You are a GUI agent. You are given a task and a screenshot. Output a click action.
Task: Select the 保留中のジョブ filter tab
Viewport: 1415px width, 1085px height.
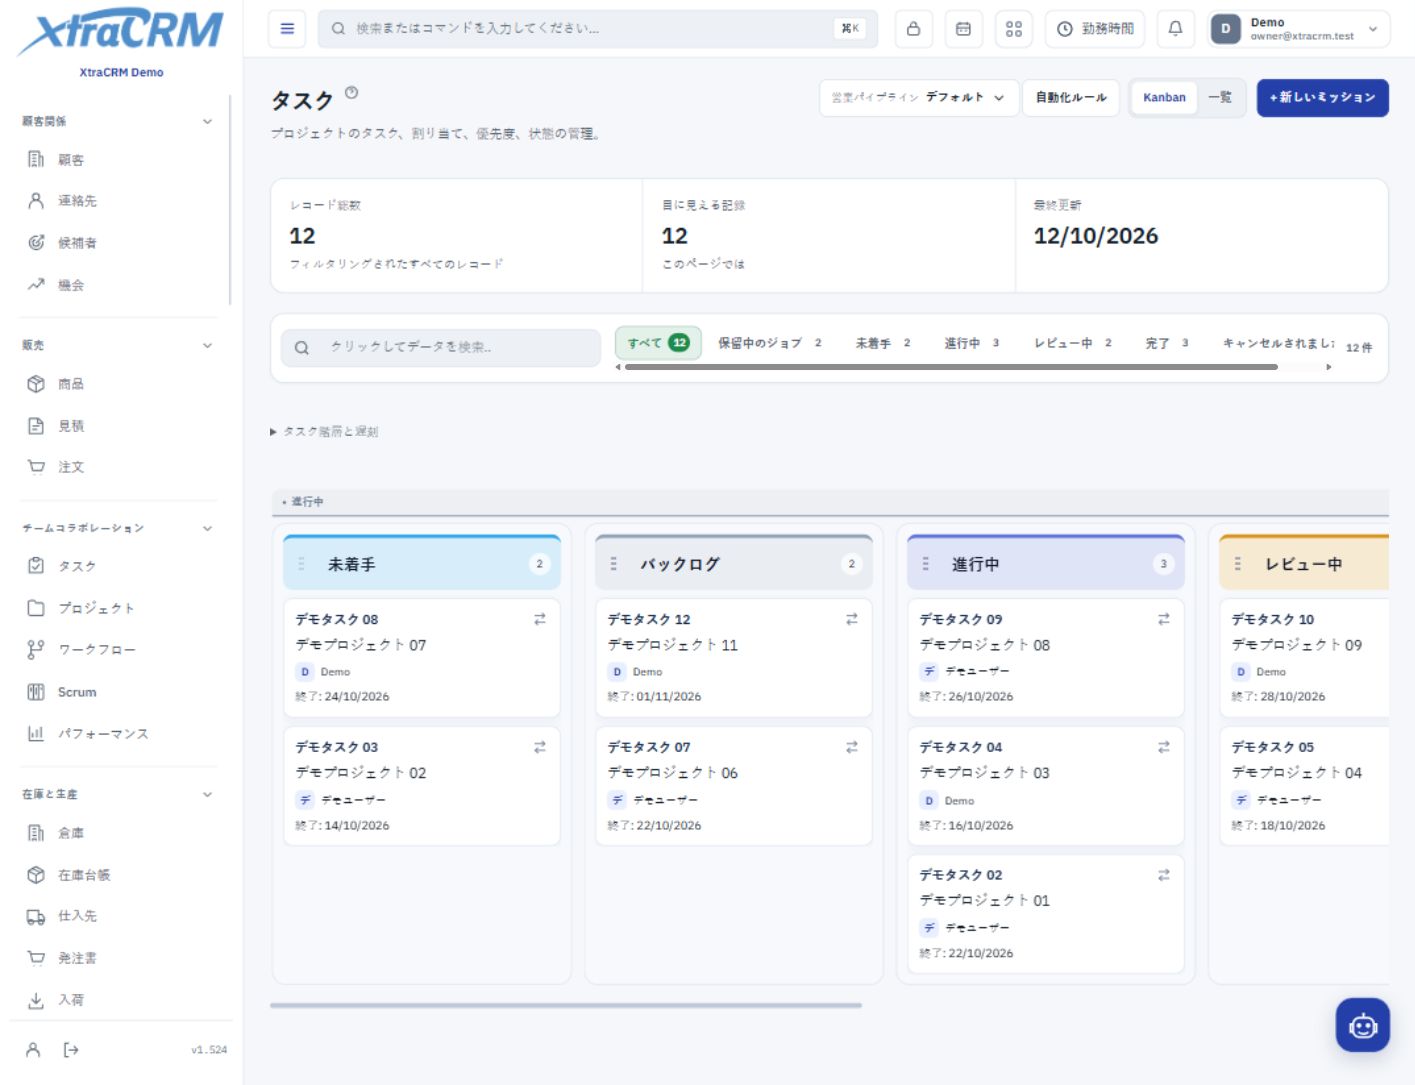769,343
